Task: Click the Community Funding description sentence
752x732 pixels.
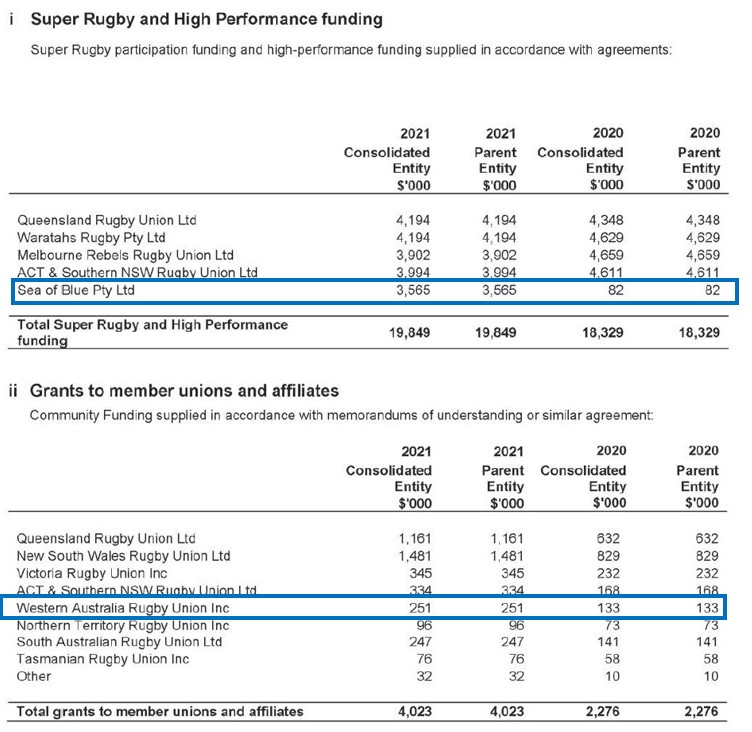Action: [x=341, y=415]
